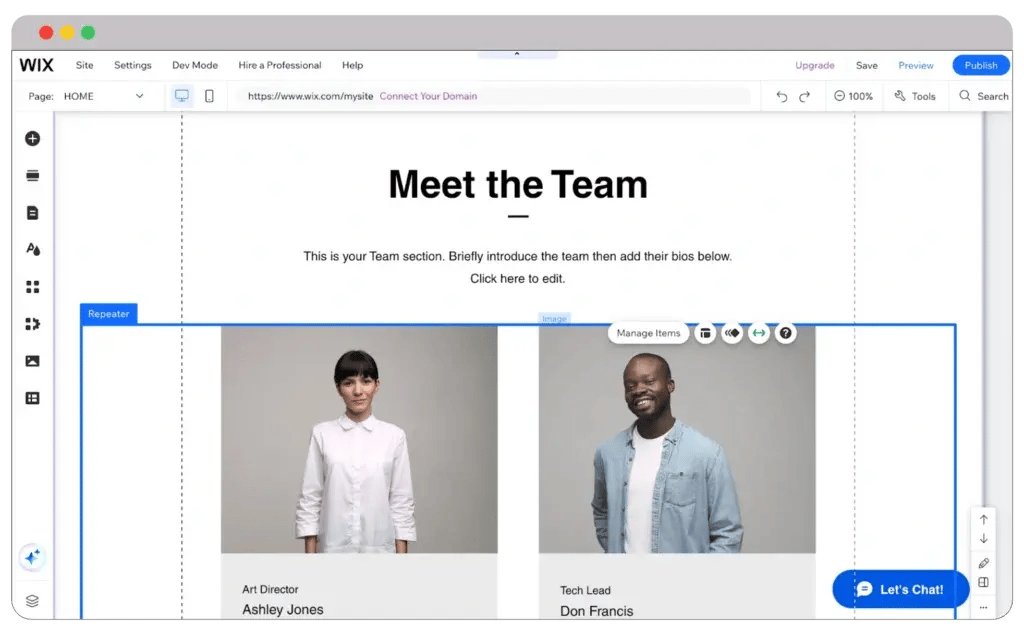Open the 100% zoom control
1024x635 pixels.
click(x=853, y=97)
